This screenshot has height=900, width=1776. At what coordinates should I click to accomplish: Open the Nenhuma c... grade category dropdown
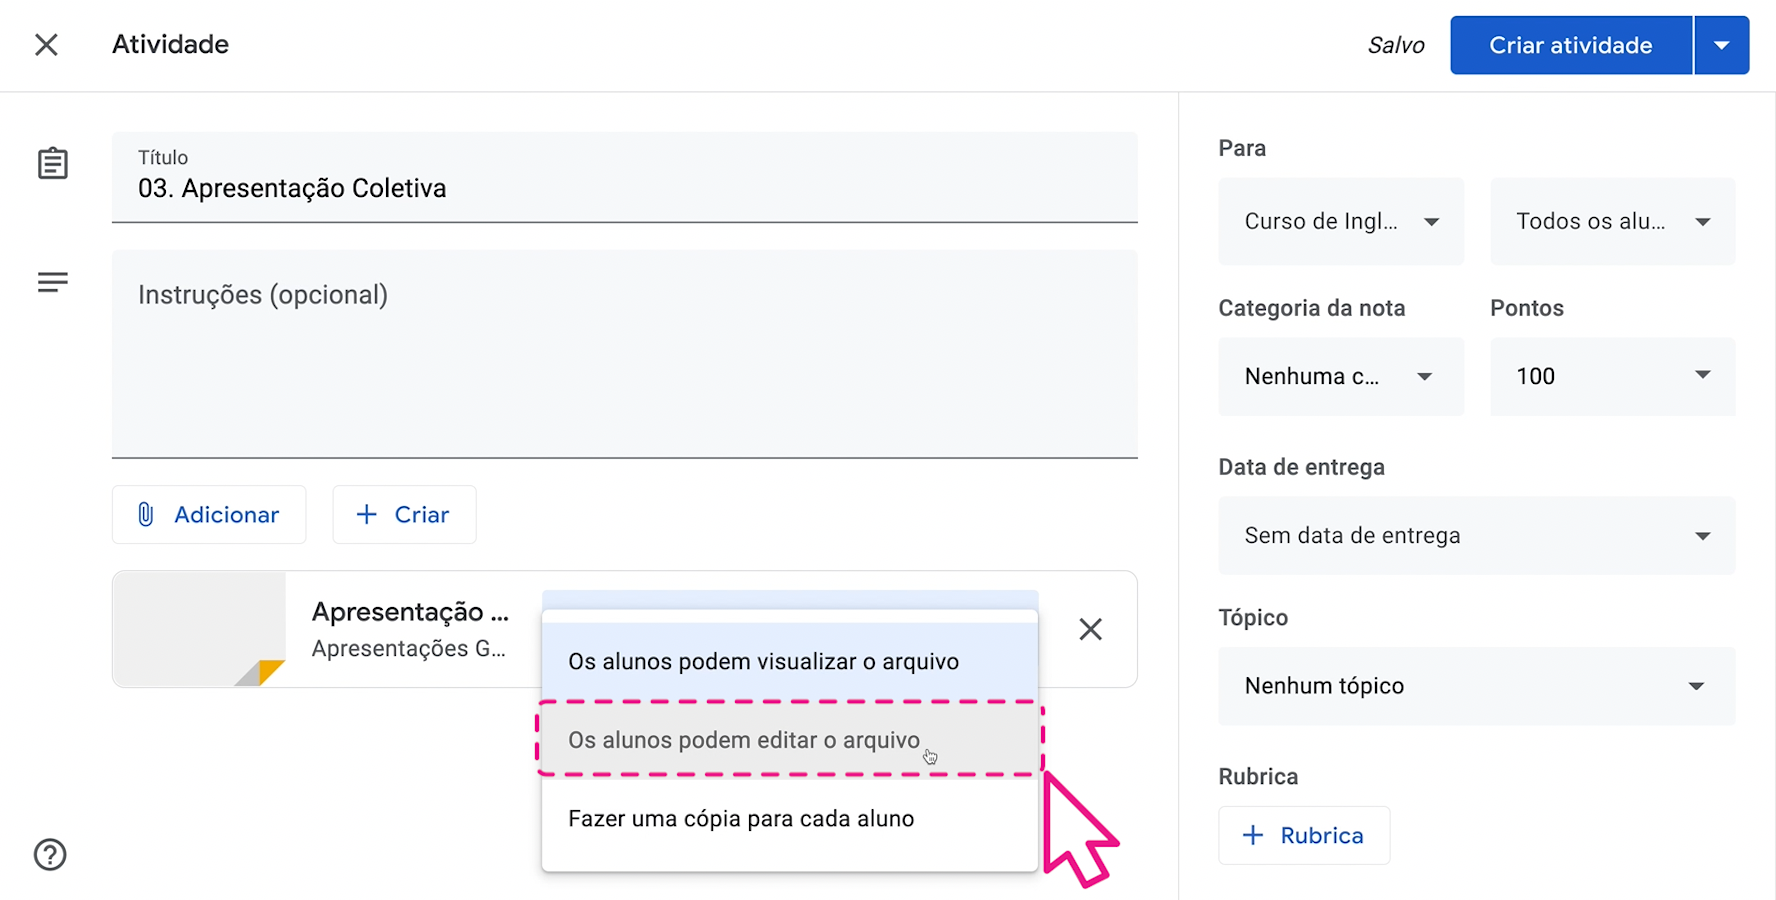click(1341, 376)
